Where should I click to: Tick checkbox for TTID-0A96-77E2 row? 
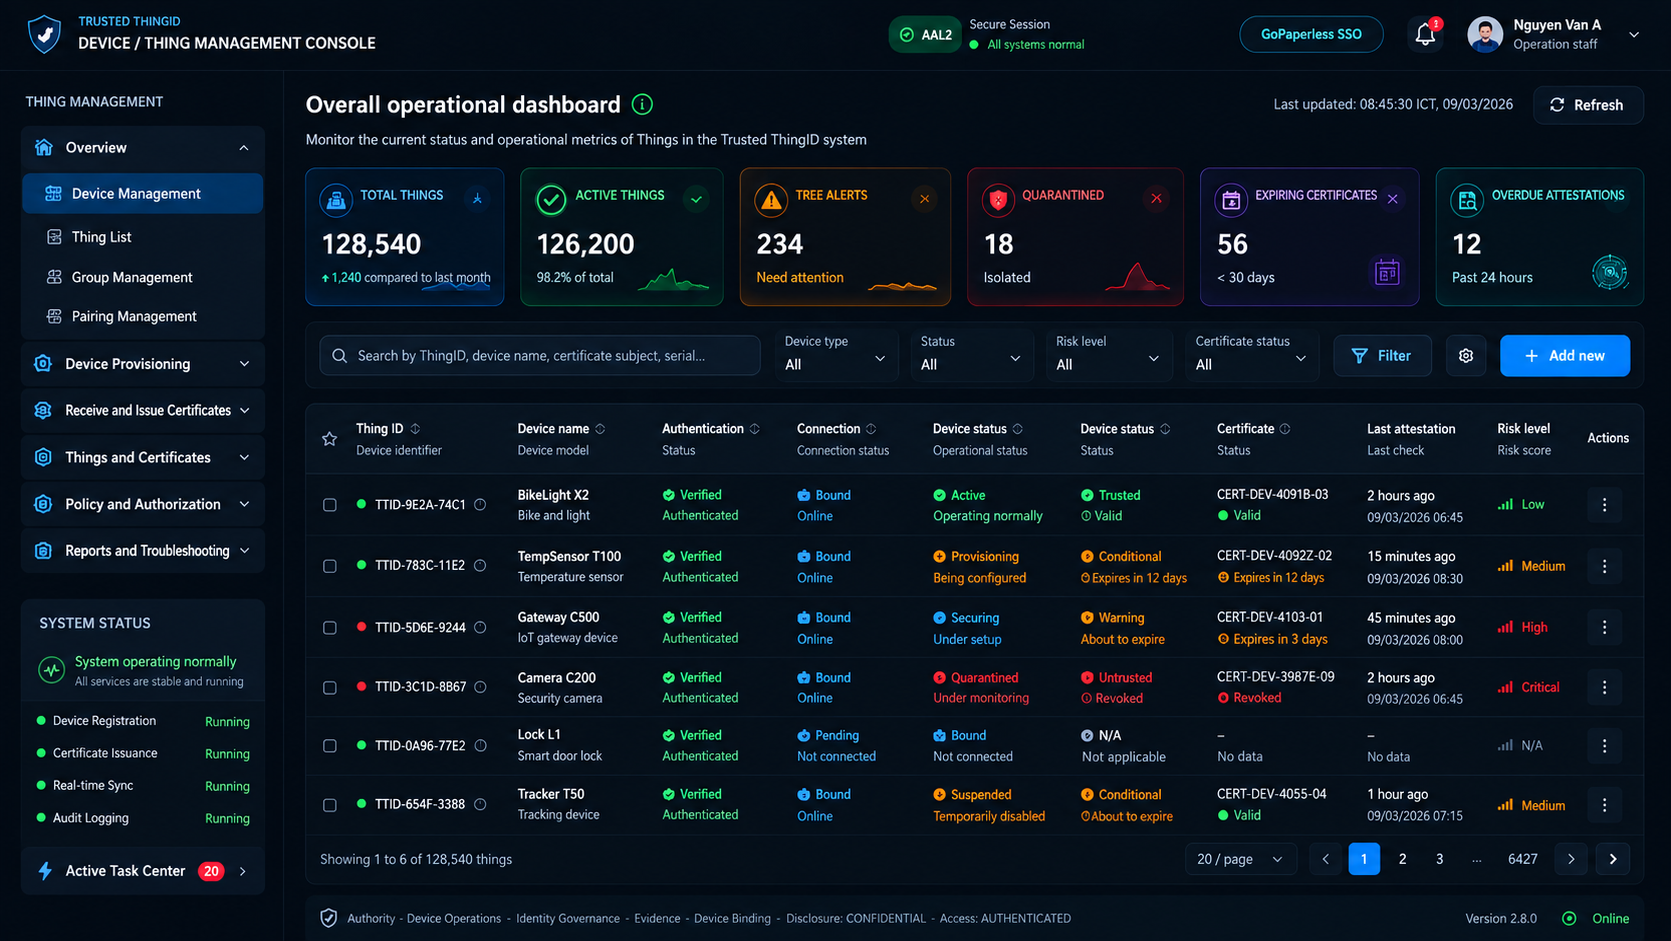click(x=330, y=746)
